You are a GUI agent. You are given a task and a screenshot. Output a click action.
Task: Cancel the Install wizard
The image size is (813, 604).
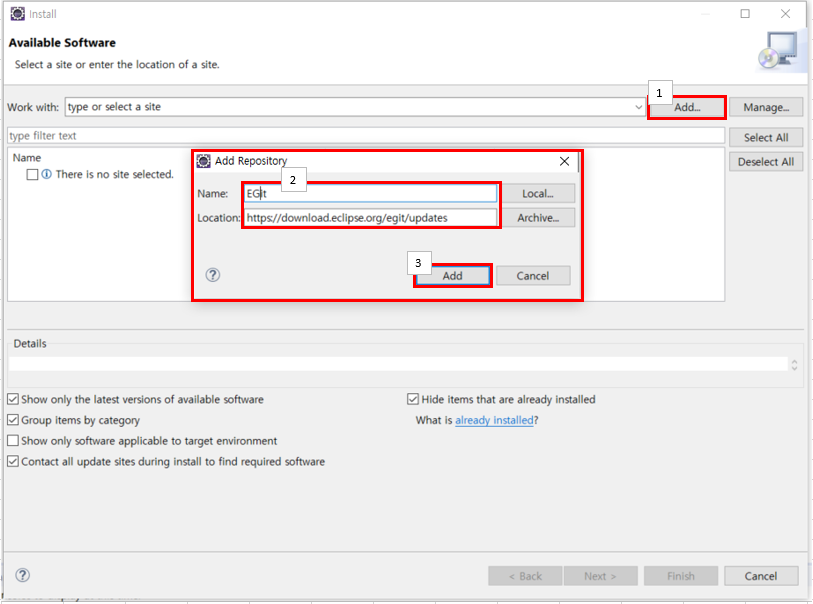tap(761, 576)
